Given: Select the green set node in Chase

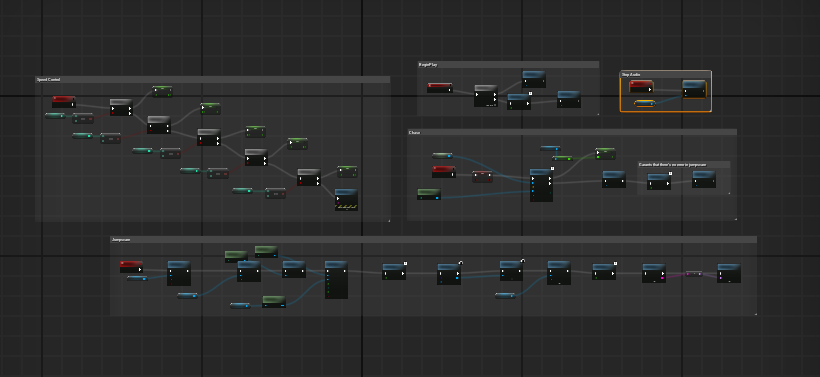Looking at the screenshot, I should click(x=605, y=154).
